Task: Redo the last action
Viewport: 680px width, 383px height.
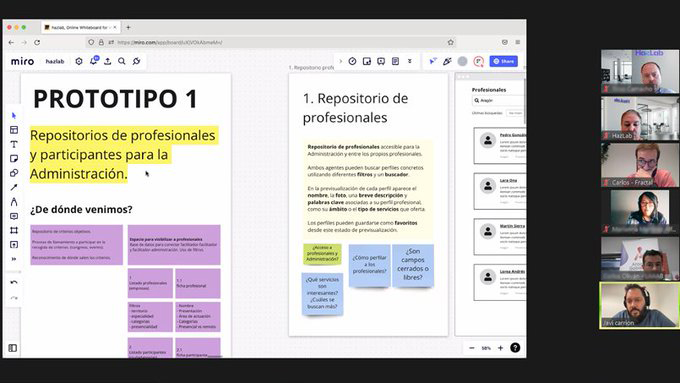Action: click(x=14, y=298)
